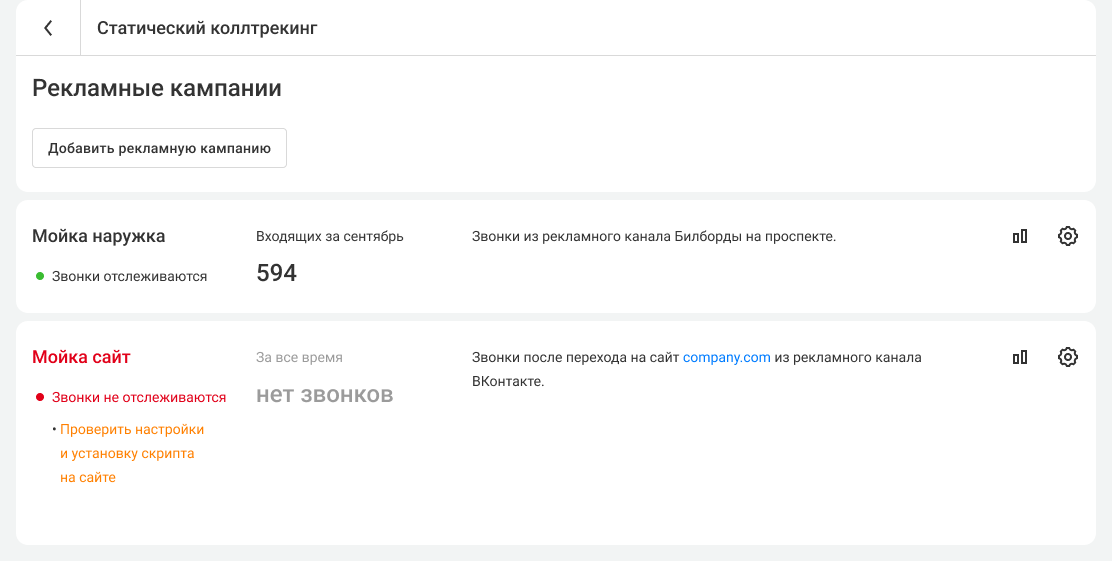Open settings gear for Мойка наружка

1068,237
